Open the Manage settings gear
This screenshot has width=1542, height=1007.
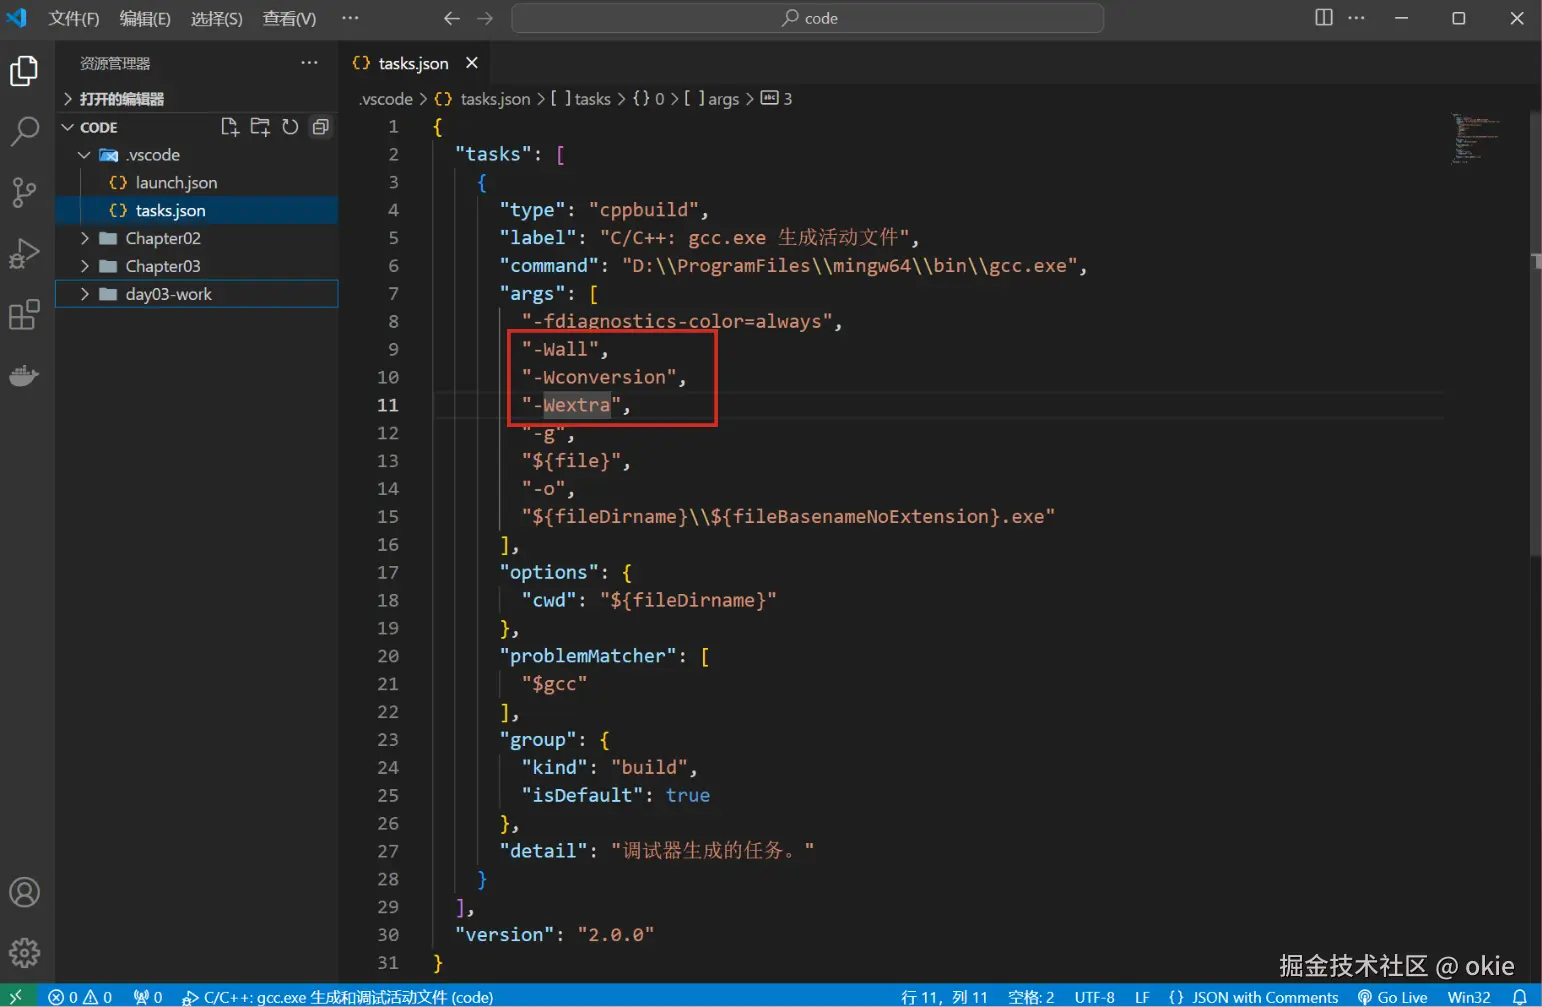(x=24, y=952)
